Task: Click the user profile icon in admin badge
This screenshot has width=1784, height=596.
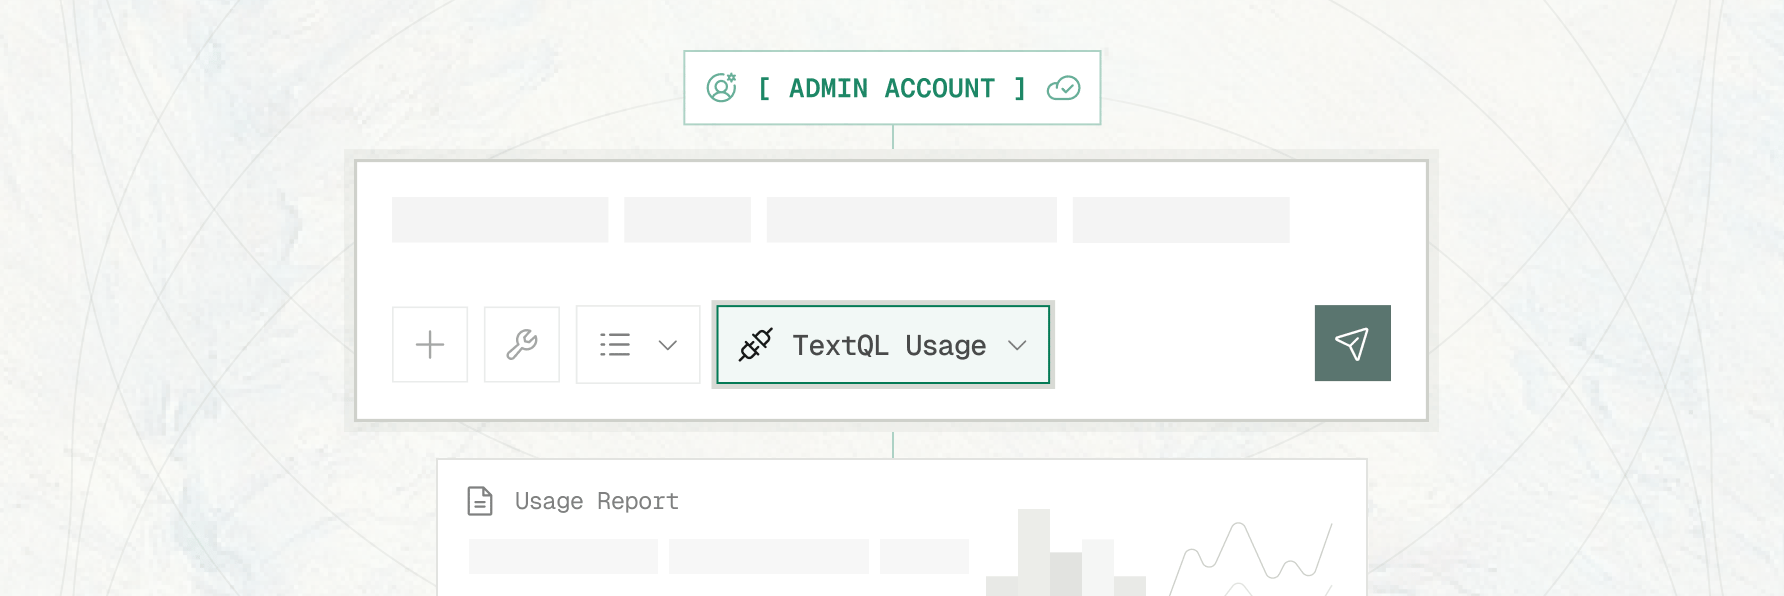Action: tap(721, 88)
